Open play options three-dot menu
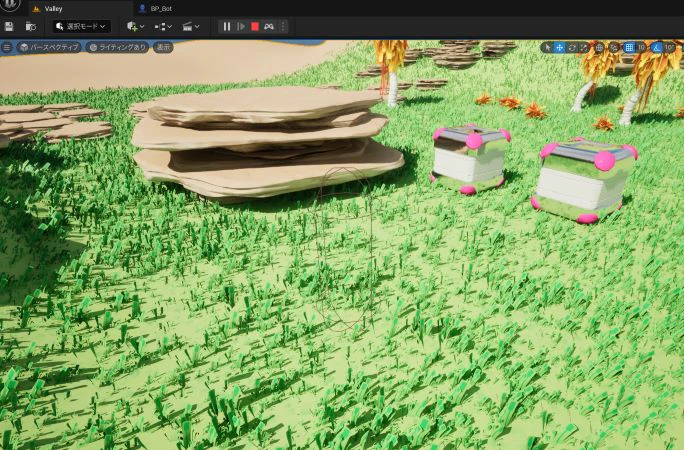This screenshot has width=684, height=450. point(283,27)
